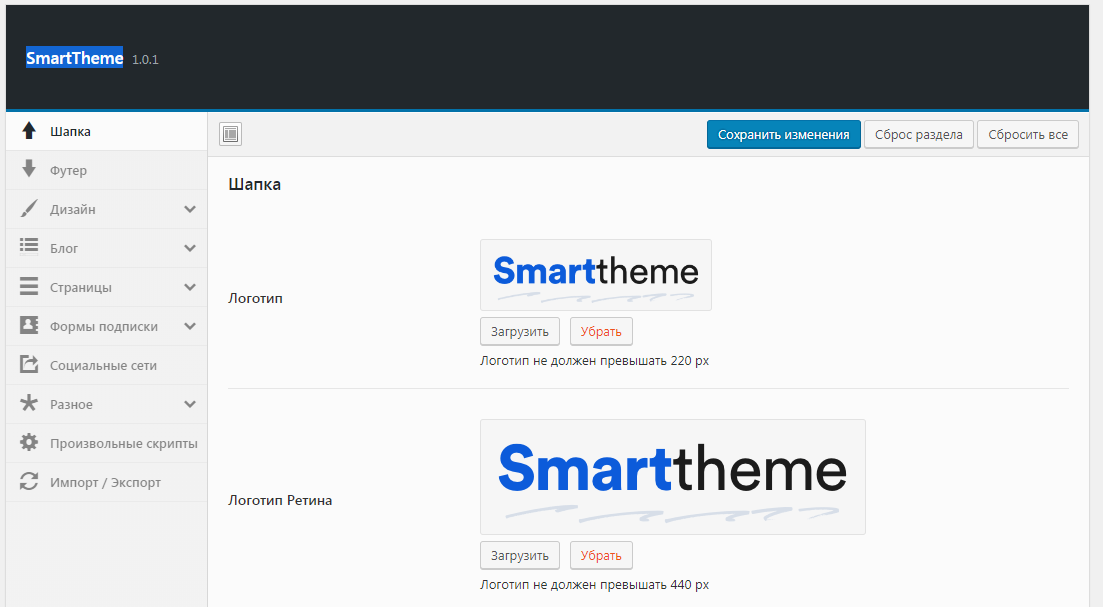Click the up arrow icon beside Шапка
Screen dimensions: 1103x607
(x=29, y=131)
